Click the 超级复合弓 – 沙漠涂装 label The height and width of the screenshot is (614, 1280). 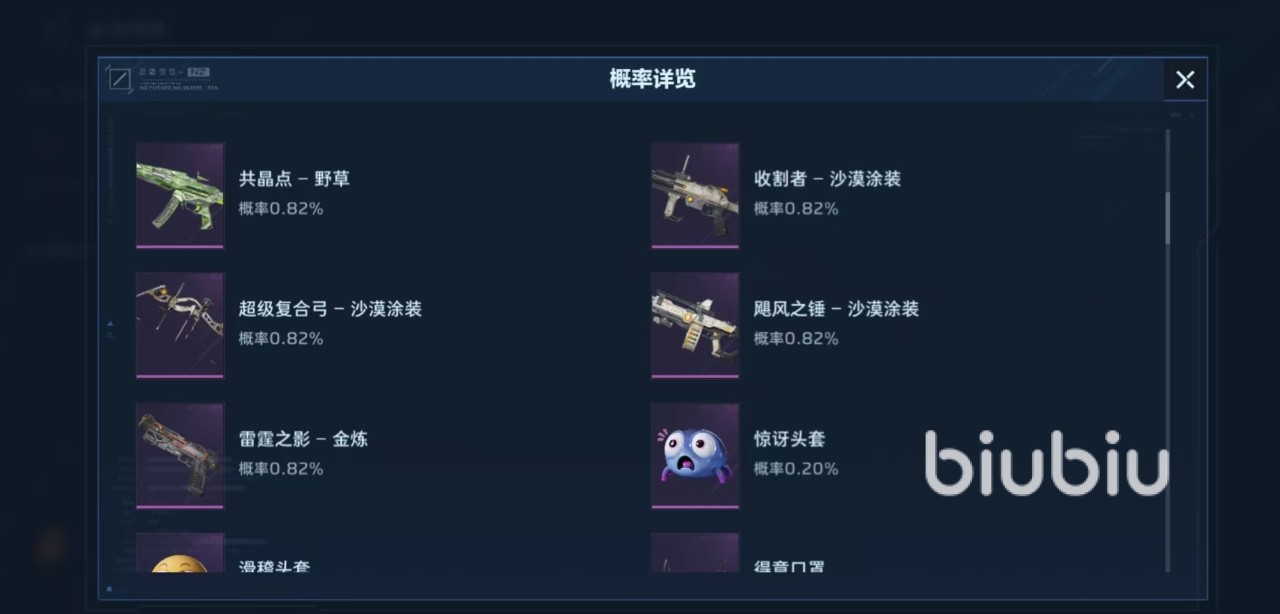pyautogui.click(x=330, y=309)
